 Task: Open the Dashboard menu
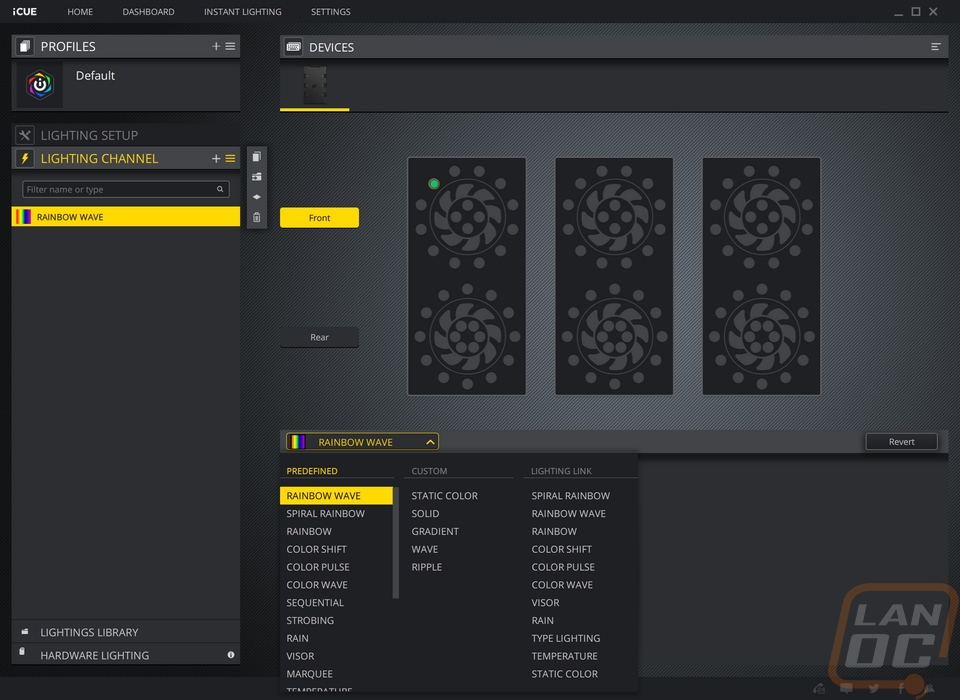pos(148,12)
